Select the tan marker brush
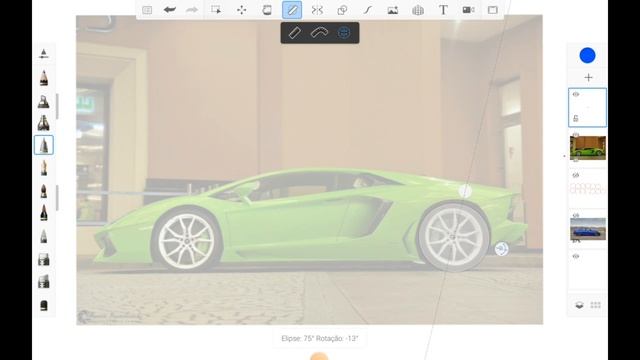 click(x=44, y=168)
